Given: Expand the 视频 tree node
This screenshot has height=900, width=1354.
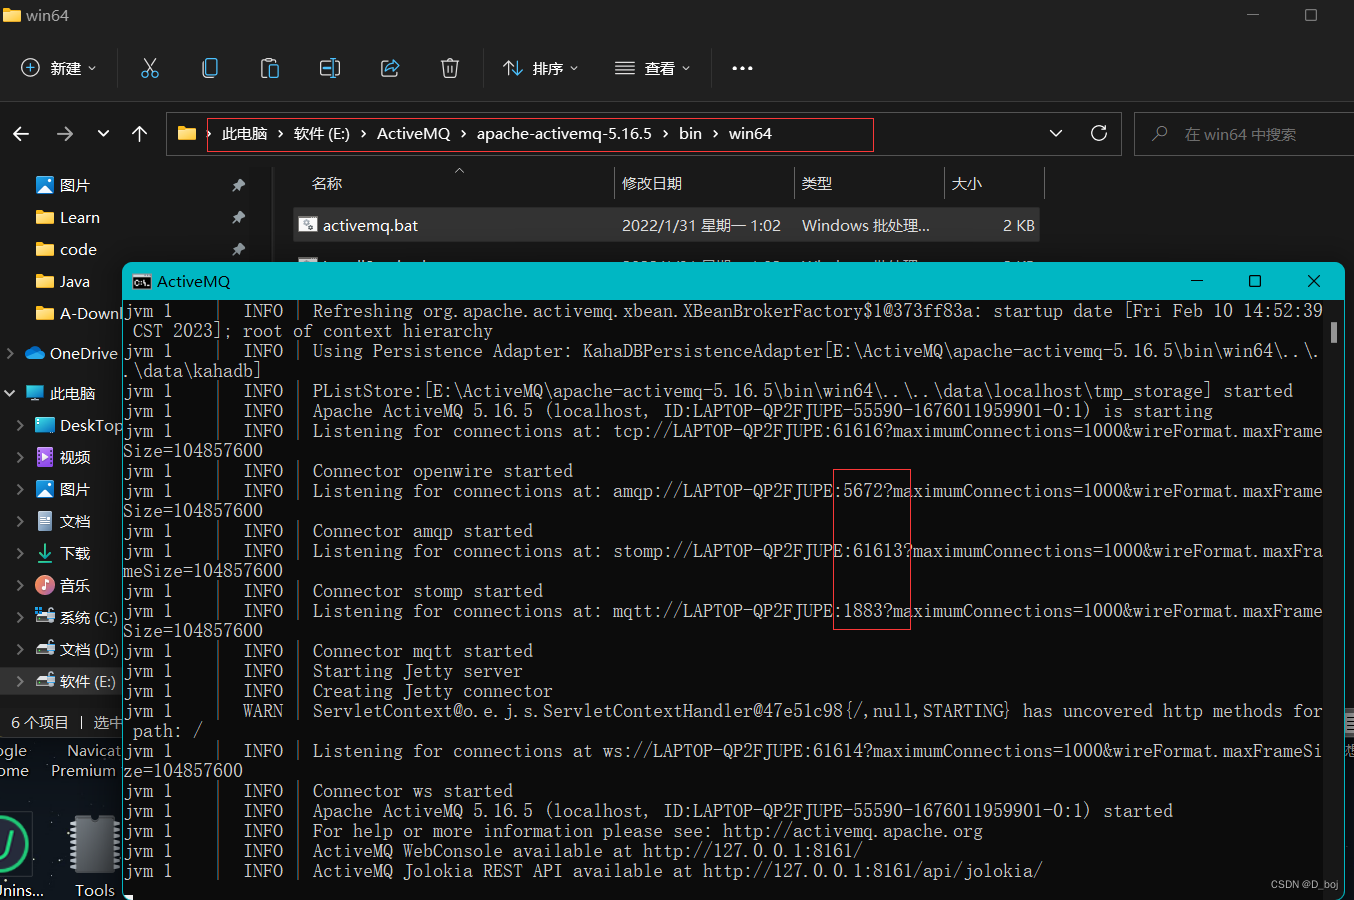Looking at the screenshot, I should [20, 457].
